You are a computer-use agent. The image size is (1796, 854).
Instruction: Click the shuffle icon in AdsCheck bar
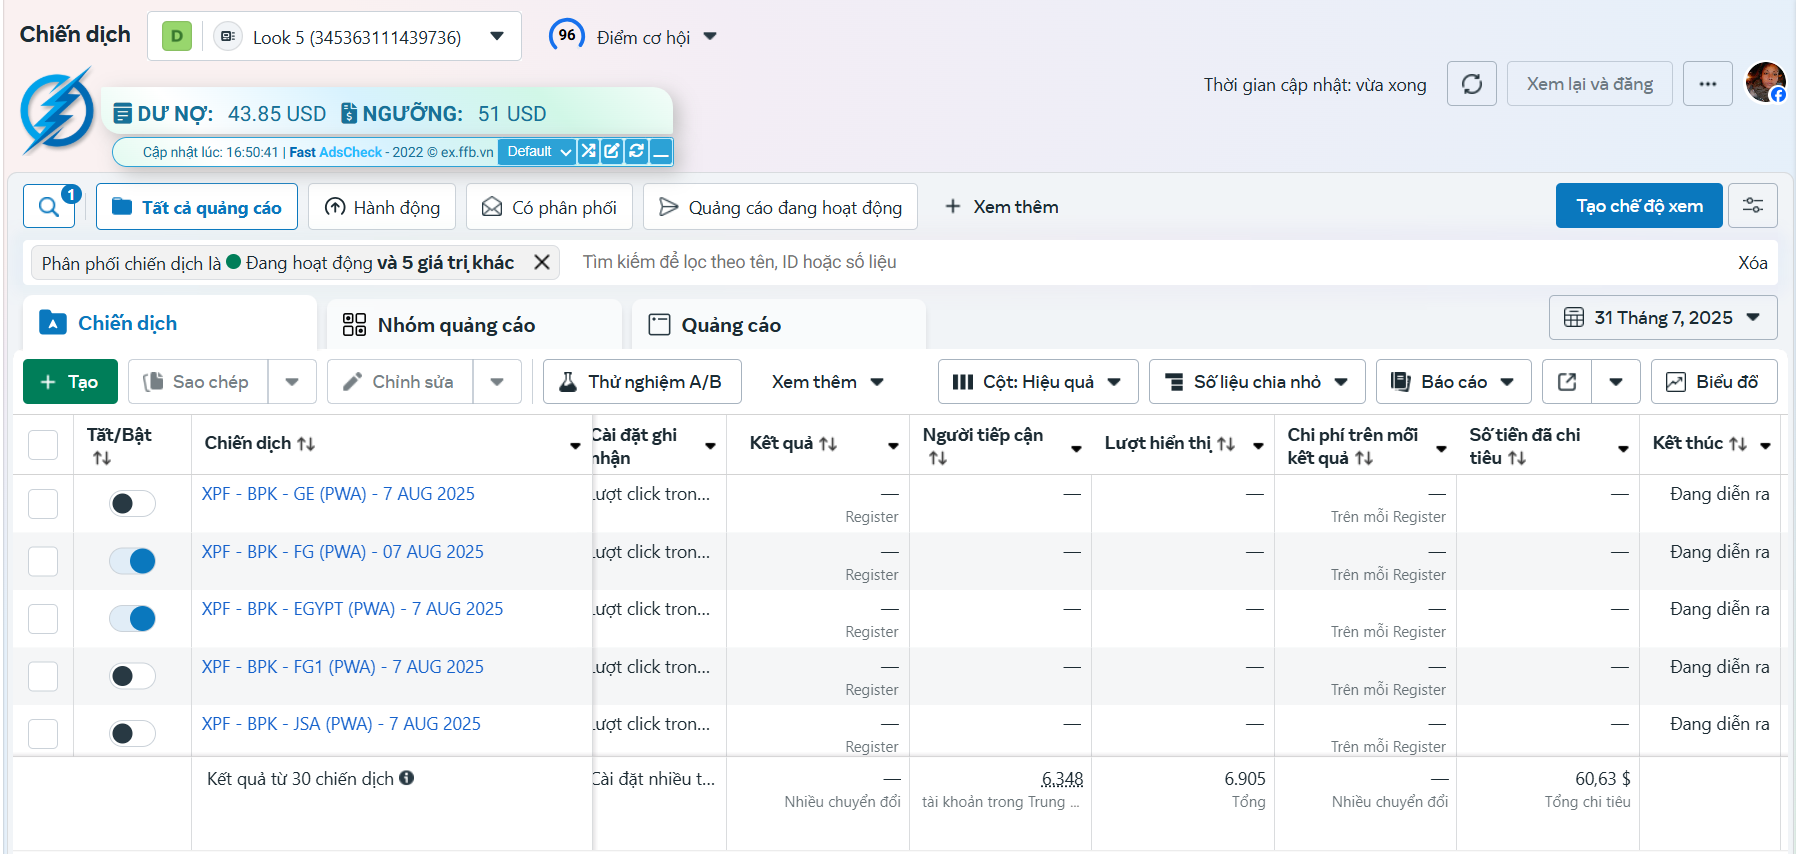point(588,152)
